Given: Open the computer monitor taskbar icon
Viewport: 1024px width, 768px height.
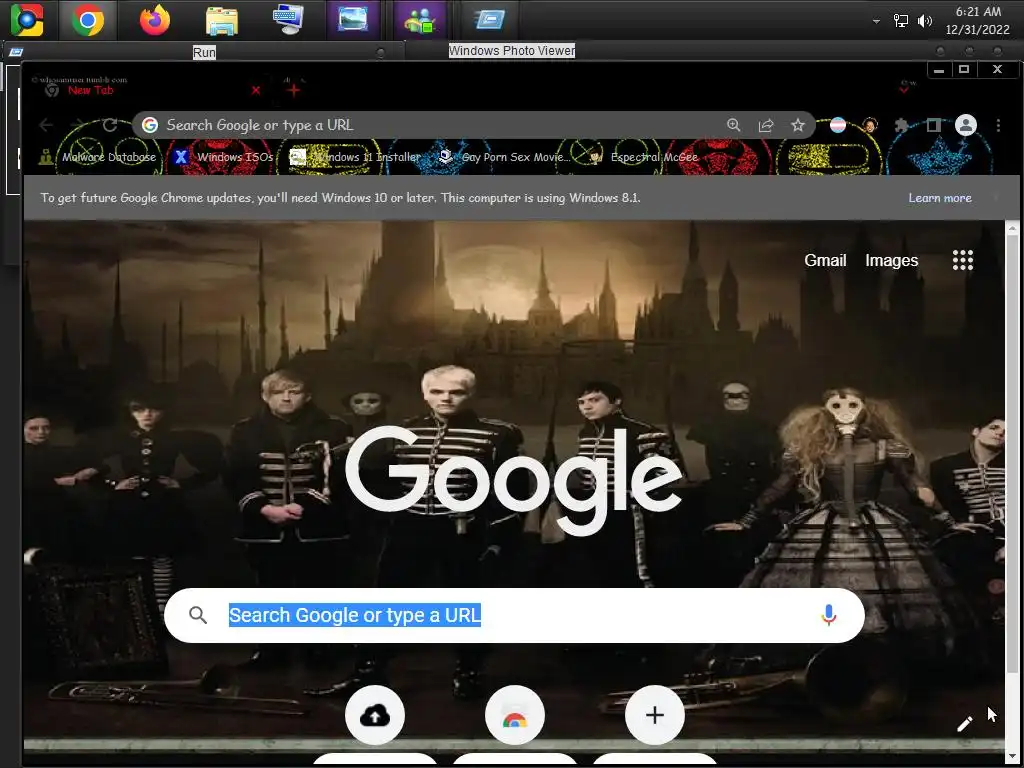Looking at the screenshot, I should click(x=288, y=20).
